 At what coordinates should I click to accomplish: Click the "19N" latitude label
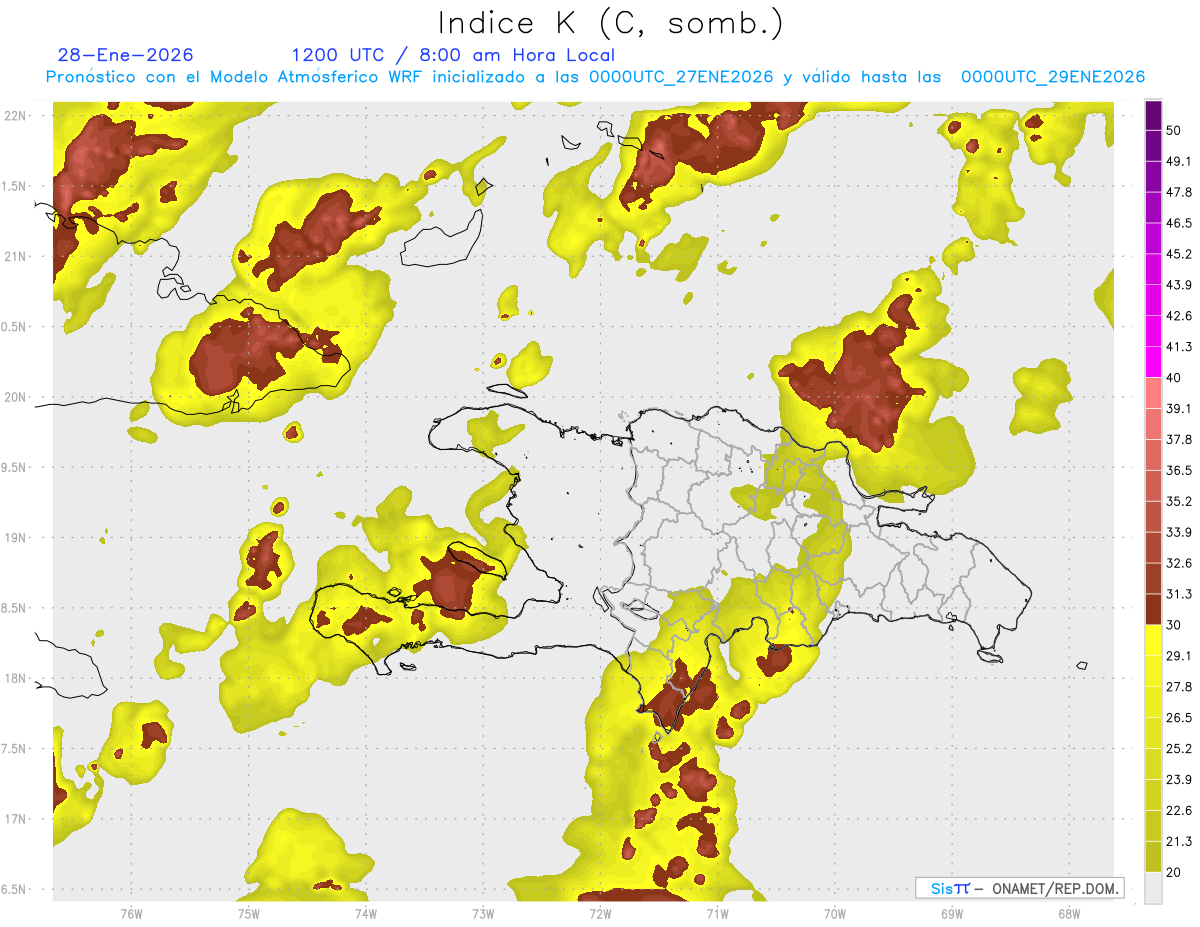pos(16,538)
